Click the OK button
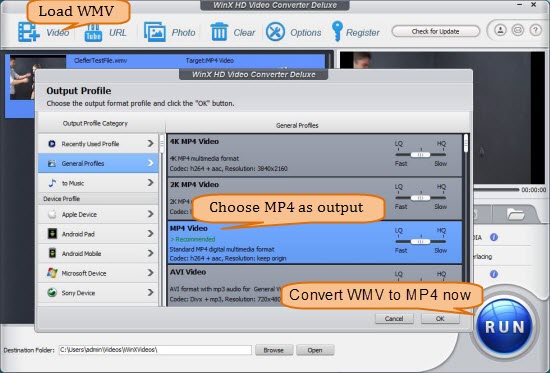The height and width of the screenshot is (373, 550). (x=440, y=318)
